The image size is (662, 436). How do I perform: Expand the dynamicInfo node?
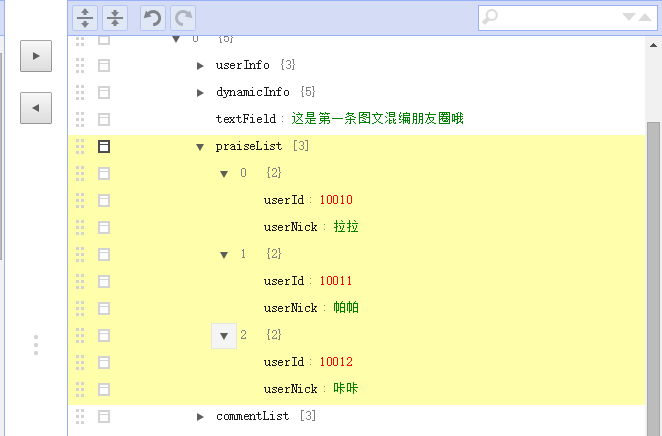[x=200, y=93]
